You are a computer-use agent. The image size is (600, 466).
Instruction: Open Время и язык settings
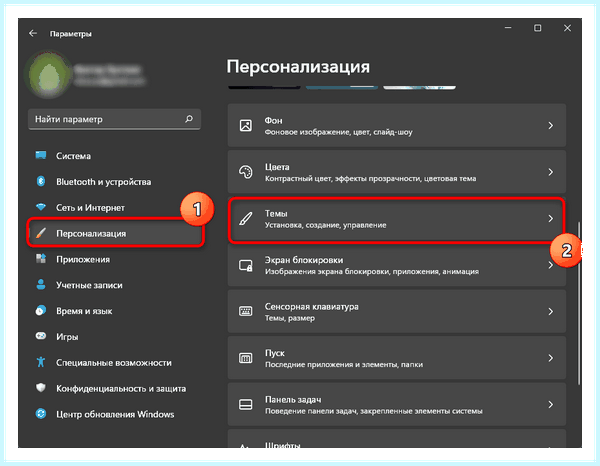click(x=114, y=310)
